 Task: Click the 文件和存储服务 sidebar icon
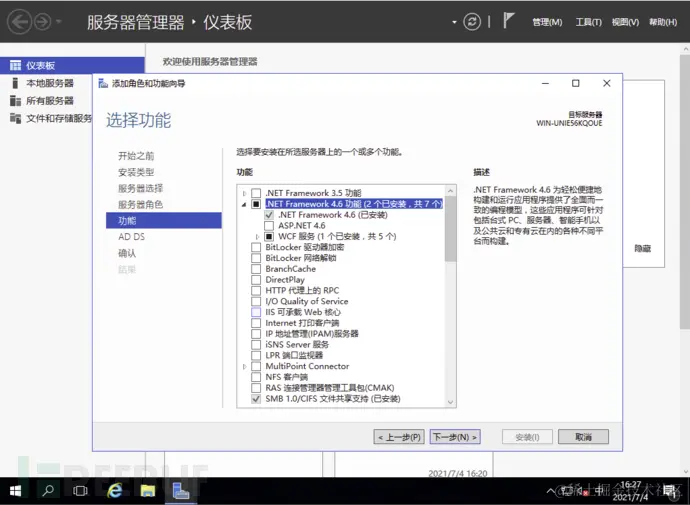15,118
